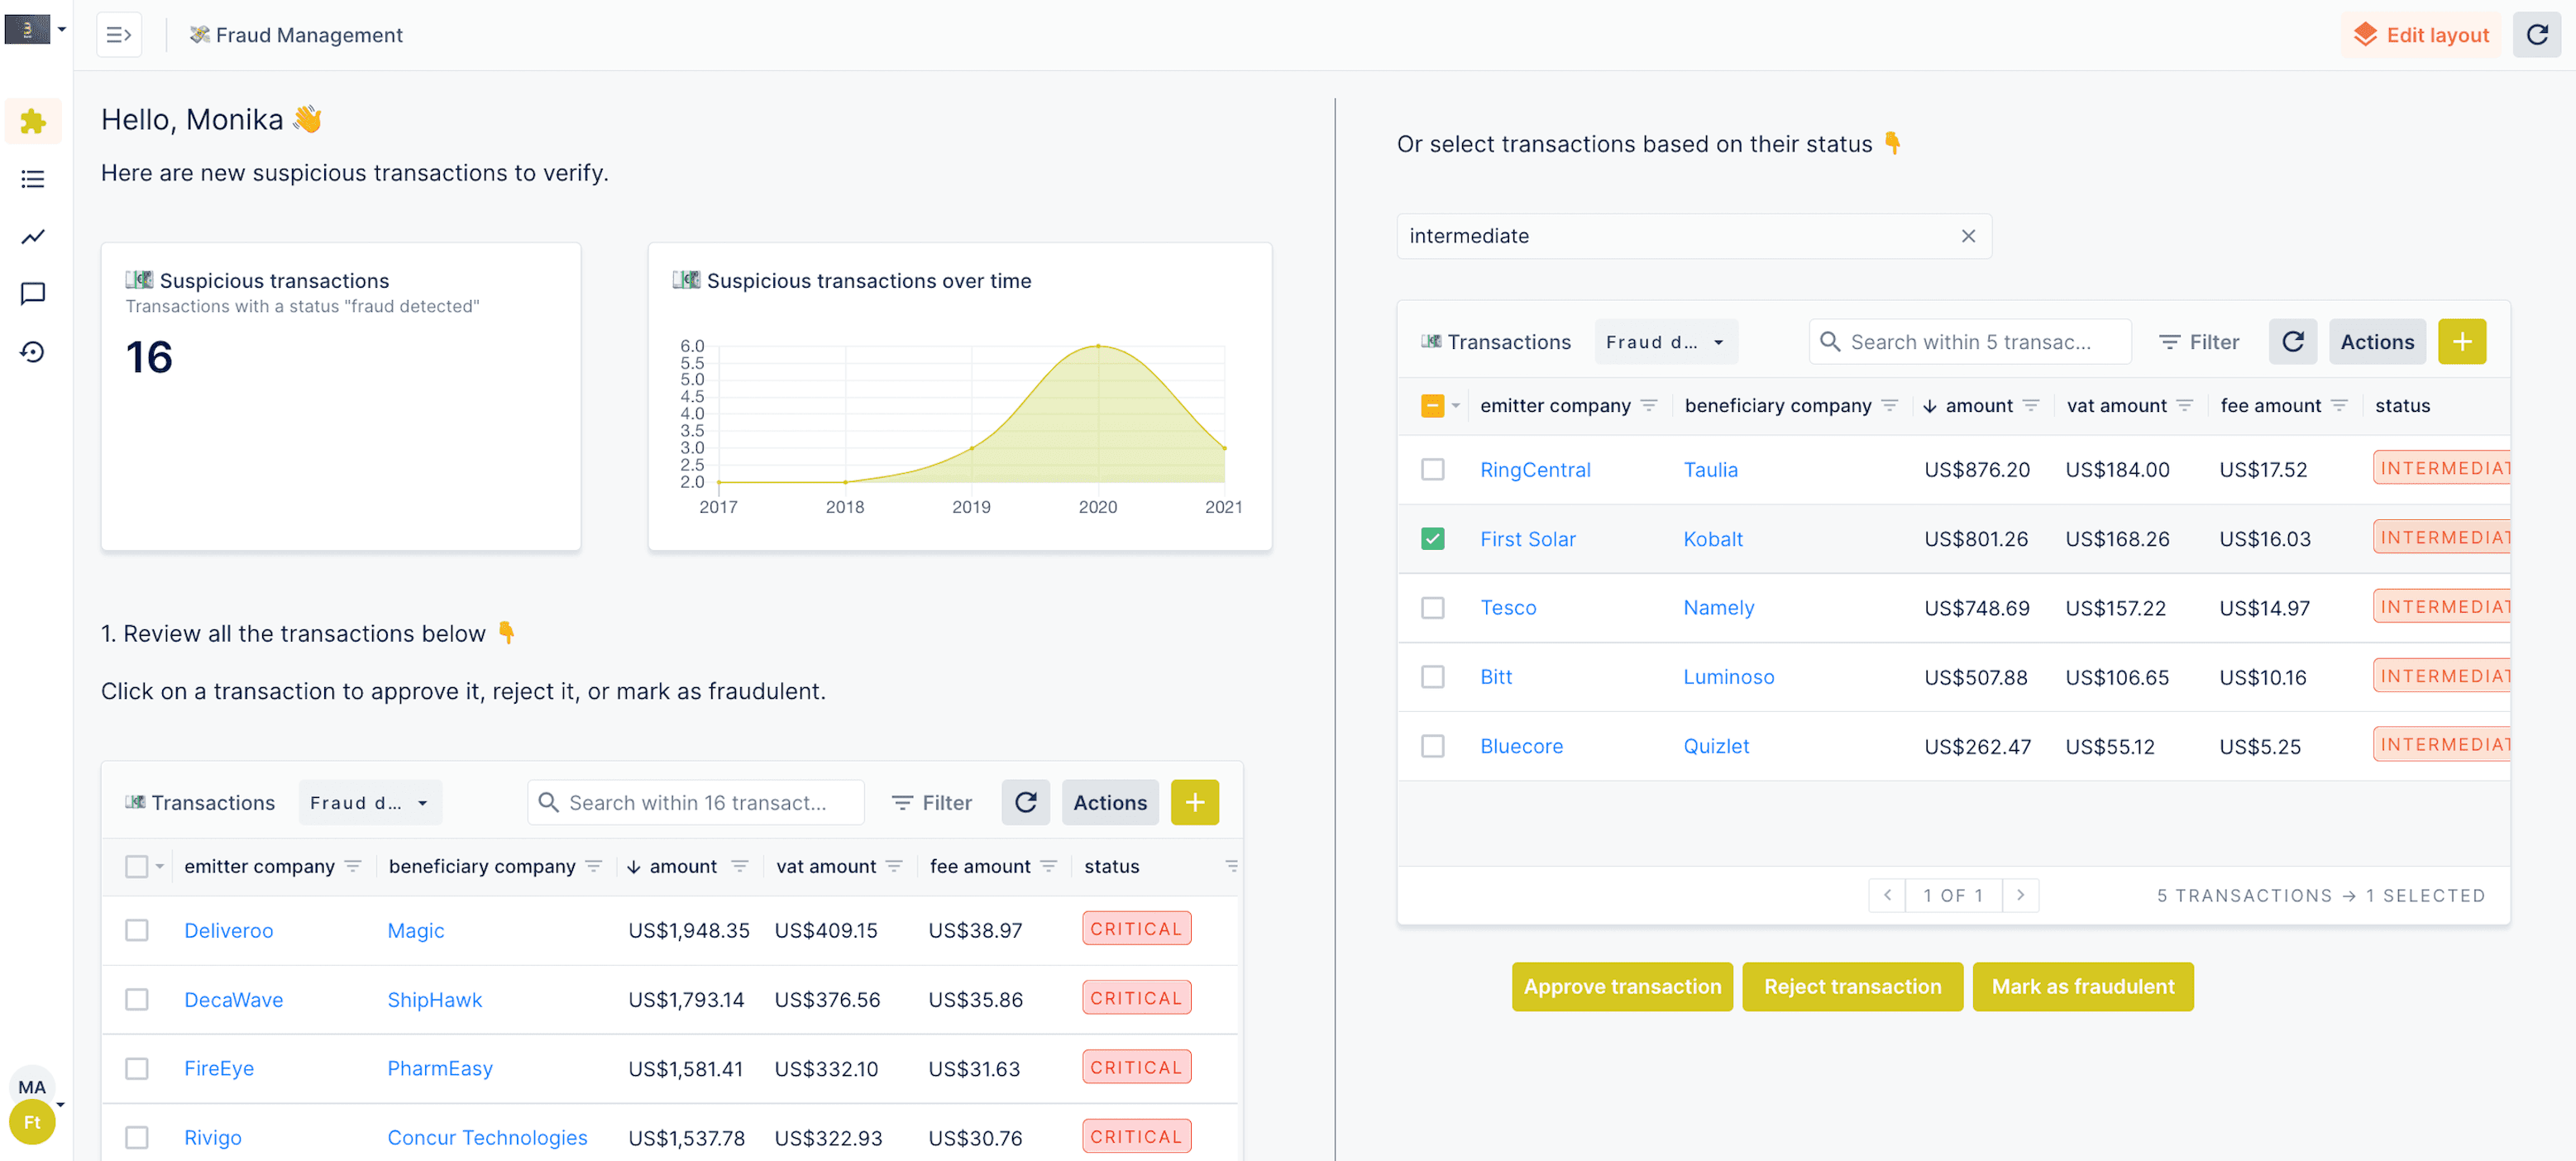Screen dimensions: 2576x1161
Task: Click amount sort arrow in right table
Action: (x=1930, y=406)
